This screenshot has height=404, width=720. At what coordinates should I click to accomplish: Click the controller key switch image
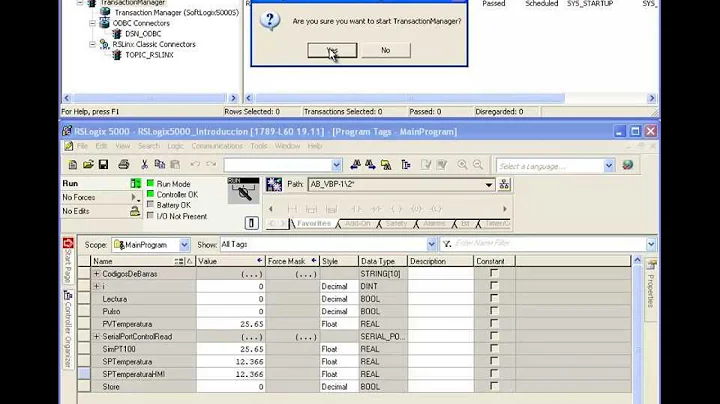coord(243,191)
